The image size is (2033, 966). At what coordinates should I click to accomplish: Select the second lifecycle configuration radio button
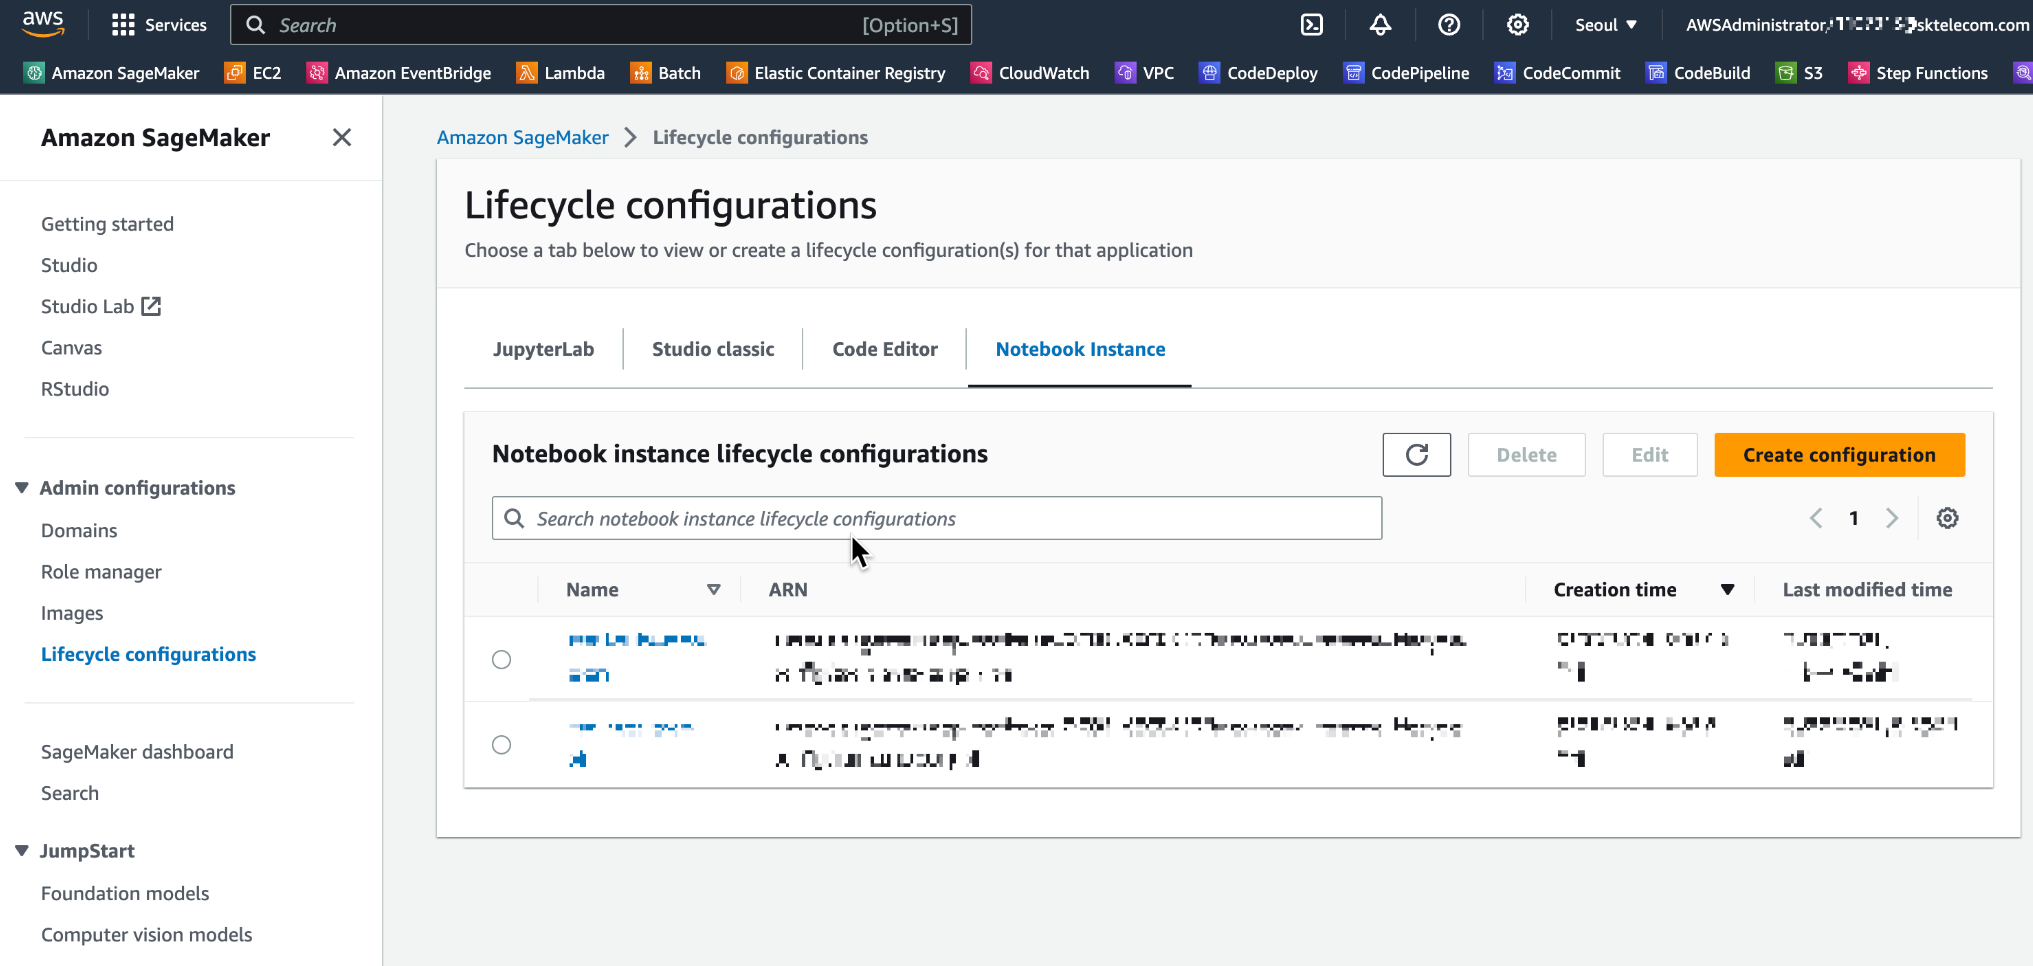(x=502, y=744)
